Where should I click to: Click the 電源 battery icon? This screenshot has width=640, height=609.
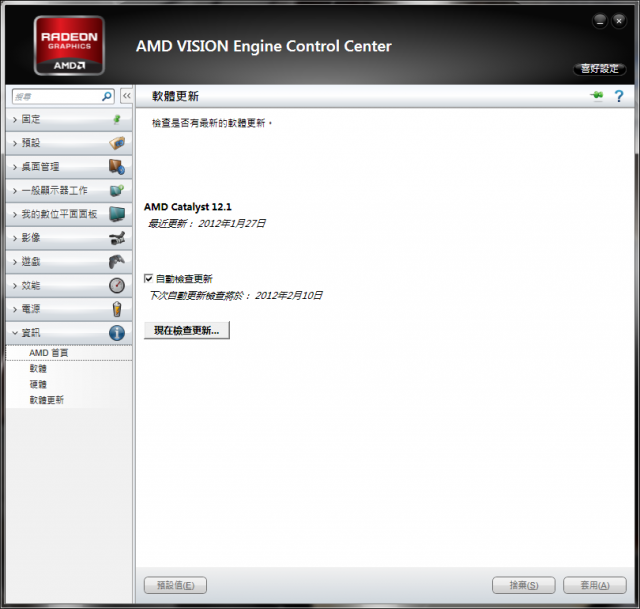117,309
